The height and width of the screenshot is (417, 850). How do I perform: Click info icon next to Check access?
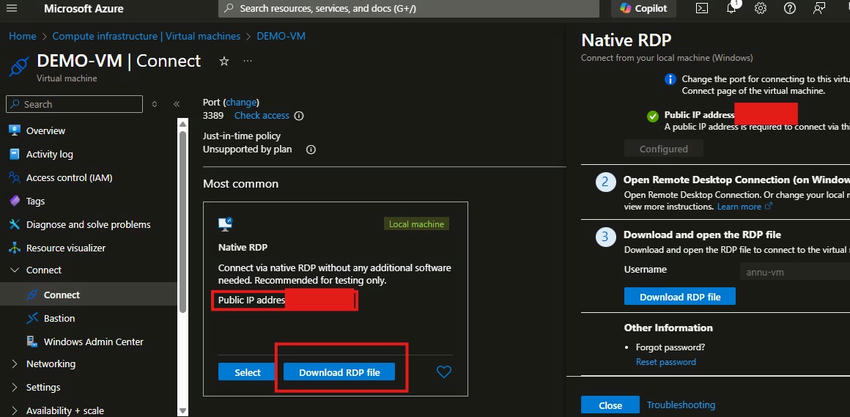tap(299, 116)
